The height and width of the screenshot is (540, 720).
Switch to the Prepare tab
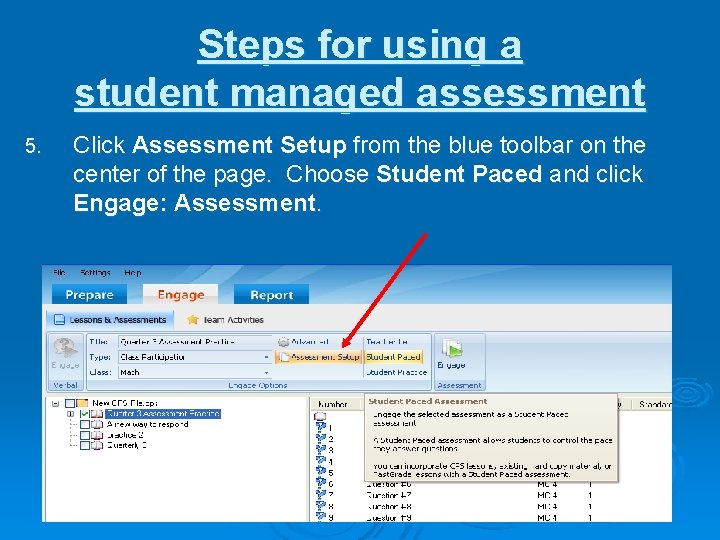coord(90,294)
